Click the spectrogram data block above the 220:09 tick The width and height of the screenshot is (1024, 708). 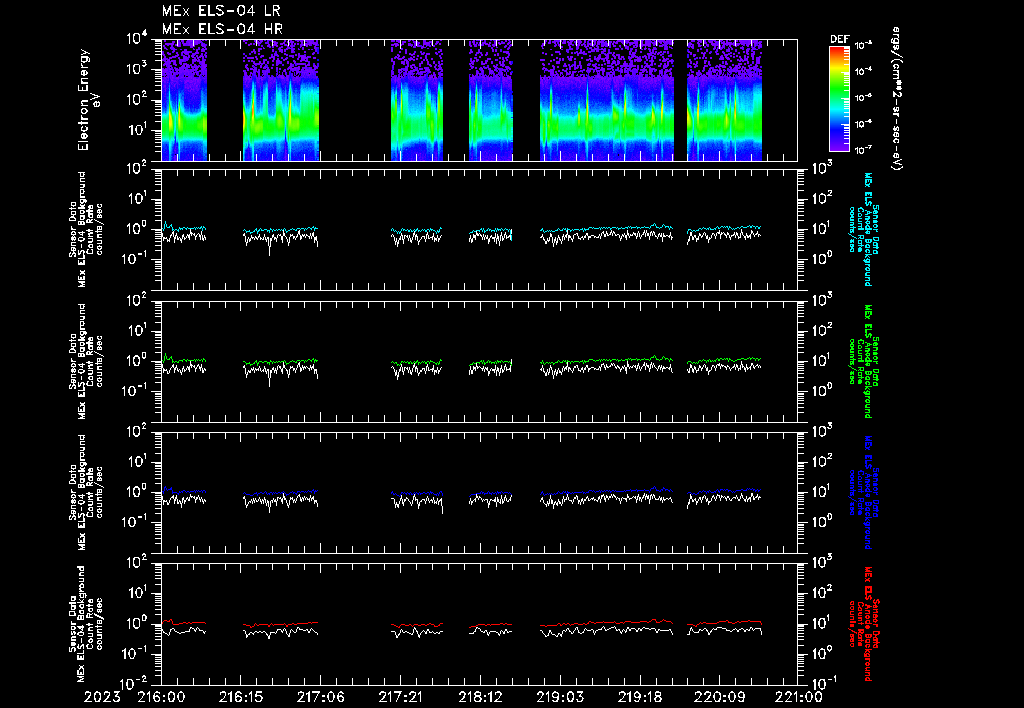point(724,100)
